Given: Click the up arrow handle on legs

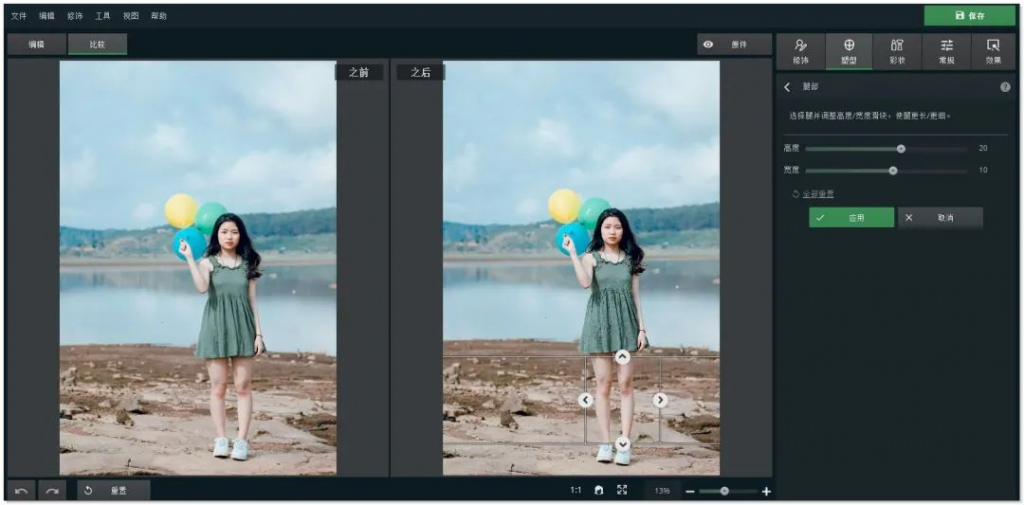Looking at the screenshot, I should [622, 356].
